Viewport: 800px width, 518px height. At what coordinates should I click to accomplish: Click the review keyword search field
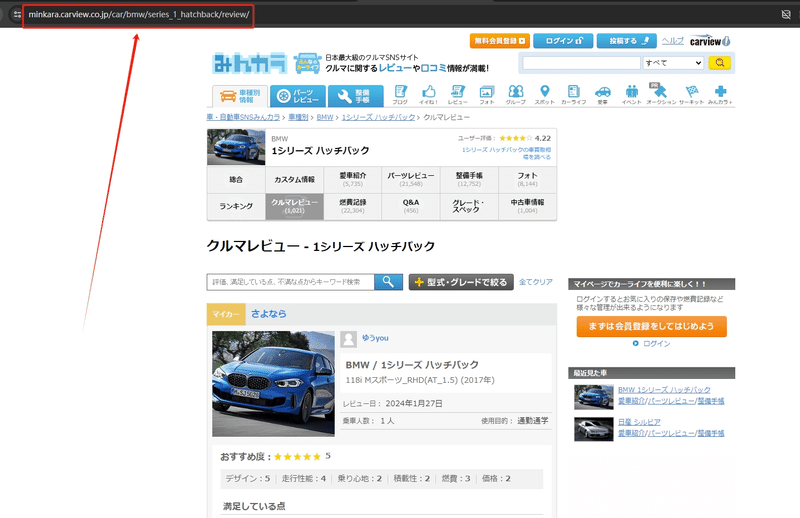pyautogui.click(x=290, y=282)
